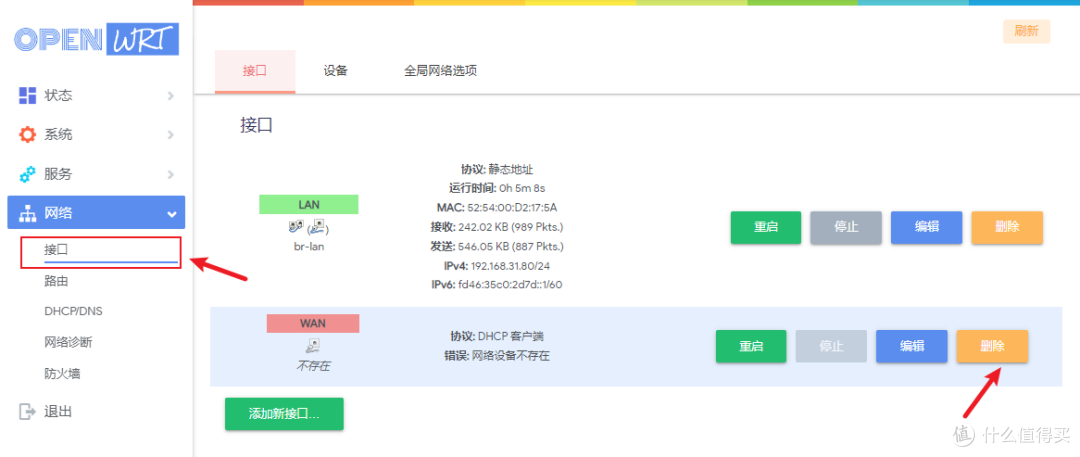
Task: Click the 运行时间 0h 5m 8s value
Action: (x=521, y=187)
